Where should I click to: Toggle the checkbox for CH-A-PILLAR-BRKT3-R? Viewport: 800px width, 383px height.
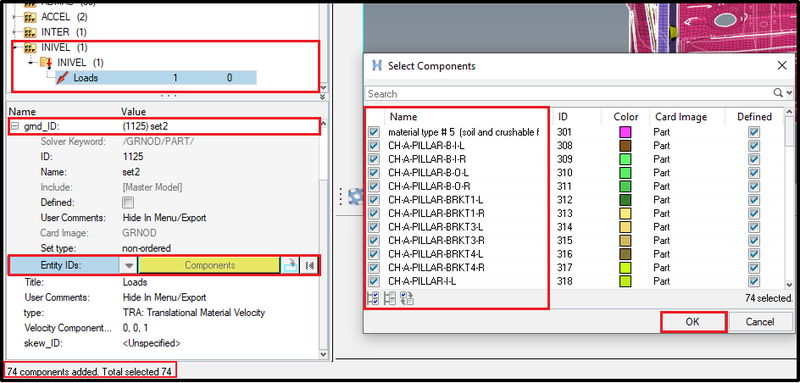click(374, 240)
